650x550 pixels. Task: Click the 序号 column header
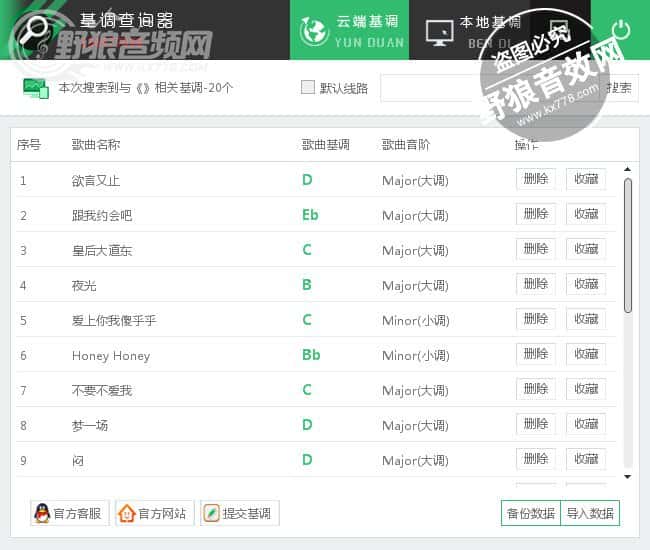pos(29,145)
